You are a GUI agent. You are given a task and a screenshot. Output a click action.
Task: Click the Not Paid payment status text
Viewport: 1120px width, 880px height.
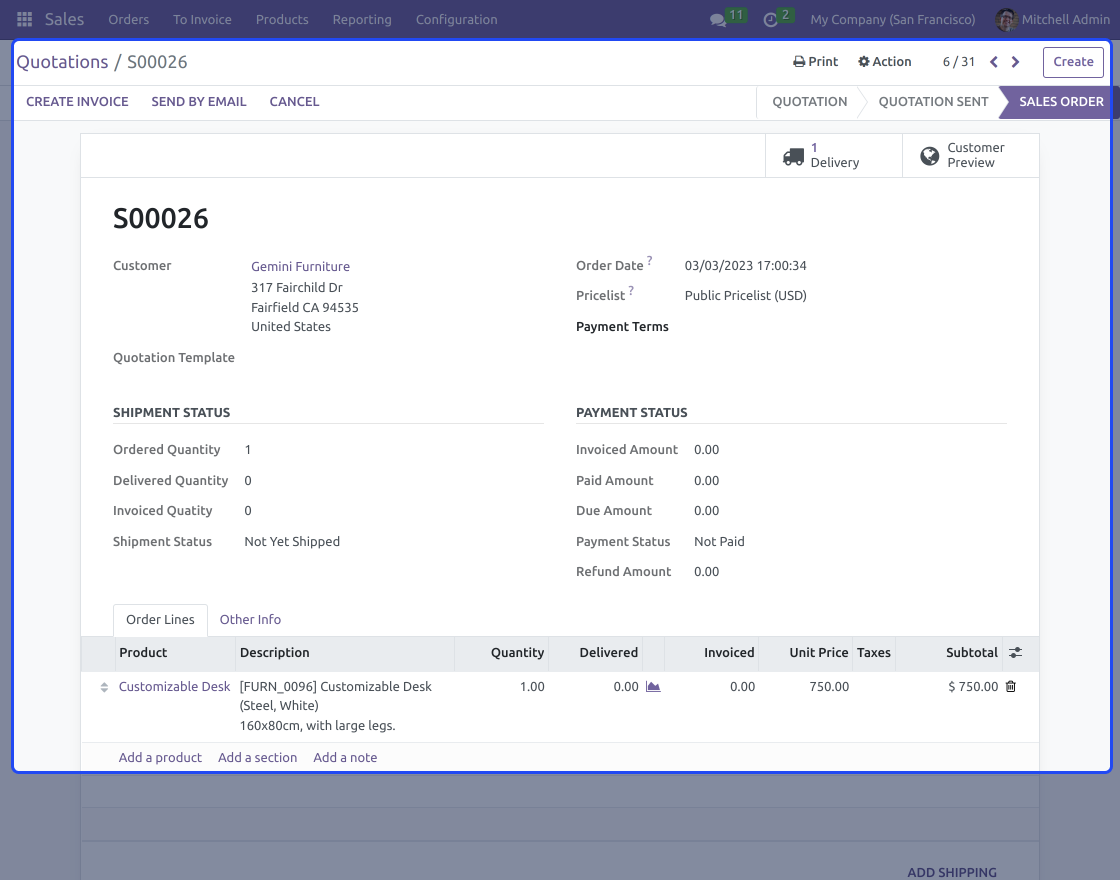[x=719, y=541]
